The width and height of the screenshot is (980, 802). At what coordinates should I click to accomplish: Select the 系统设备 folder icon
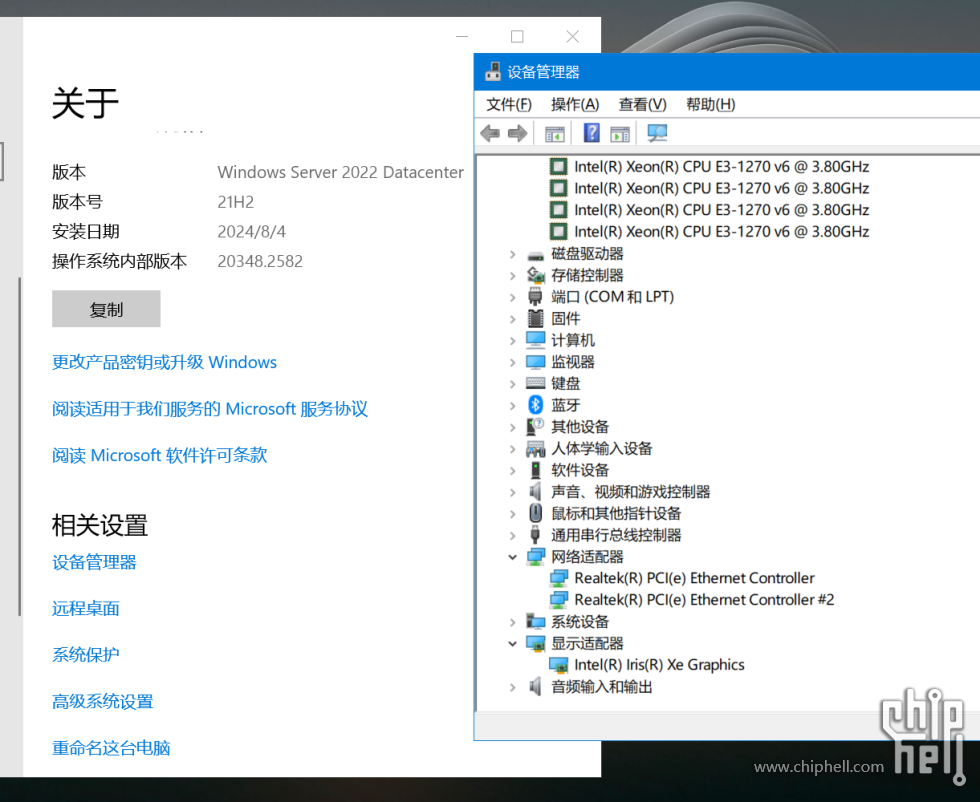(x=536, y=621)
